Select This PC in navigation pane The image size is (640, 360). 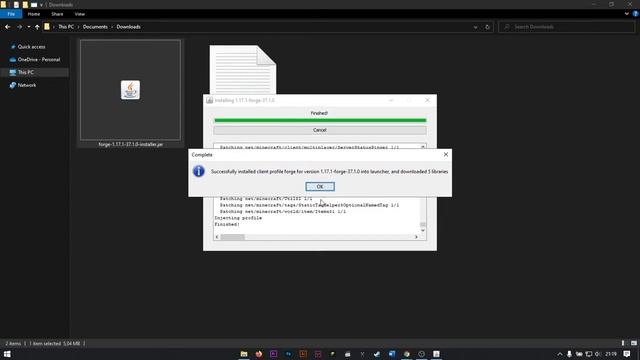tap(26, 72)
